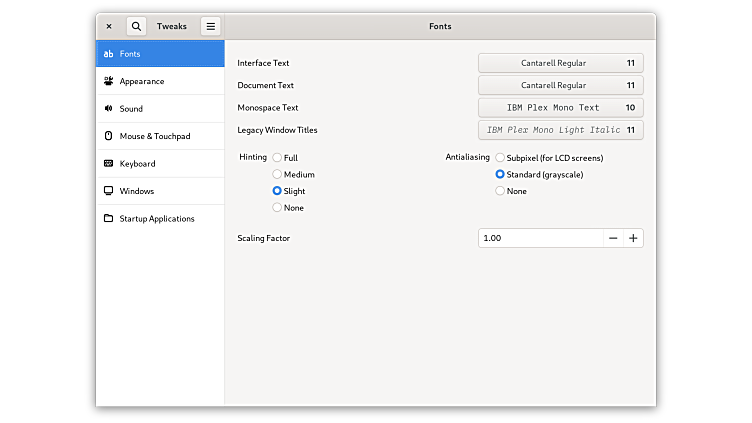
Task: Open the search icon in header
Action: coord(136,26)
